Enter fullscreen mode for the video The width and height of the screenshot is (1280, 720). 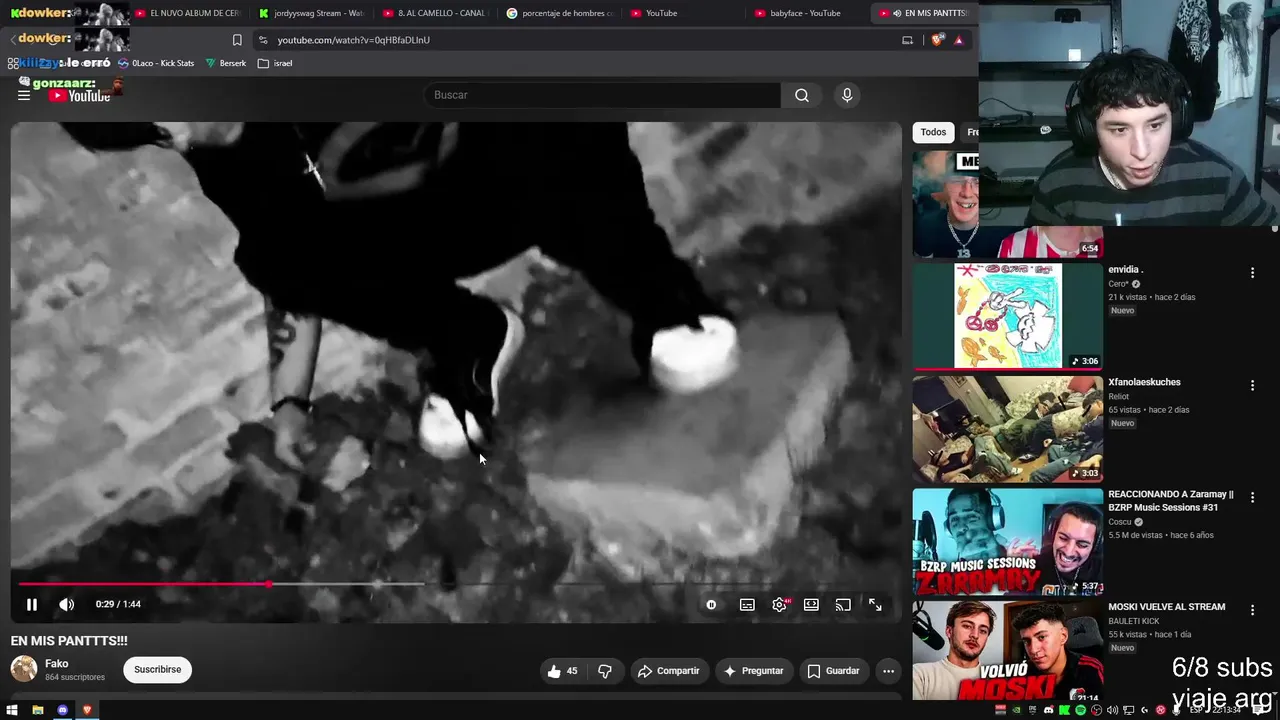point(875,604)
